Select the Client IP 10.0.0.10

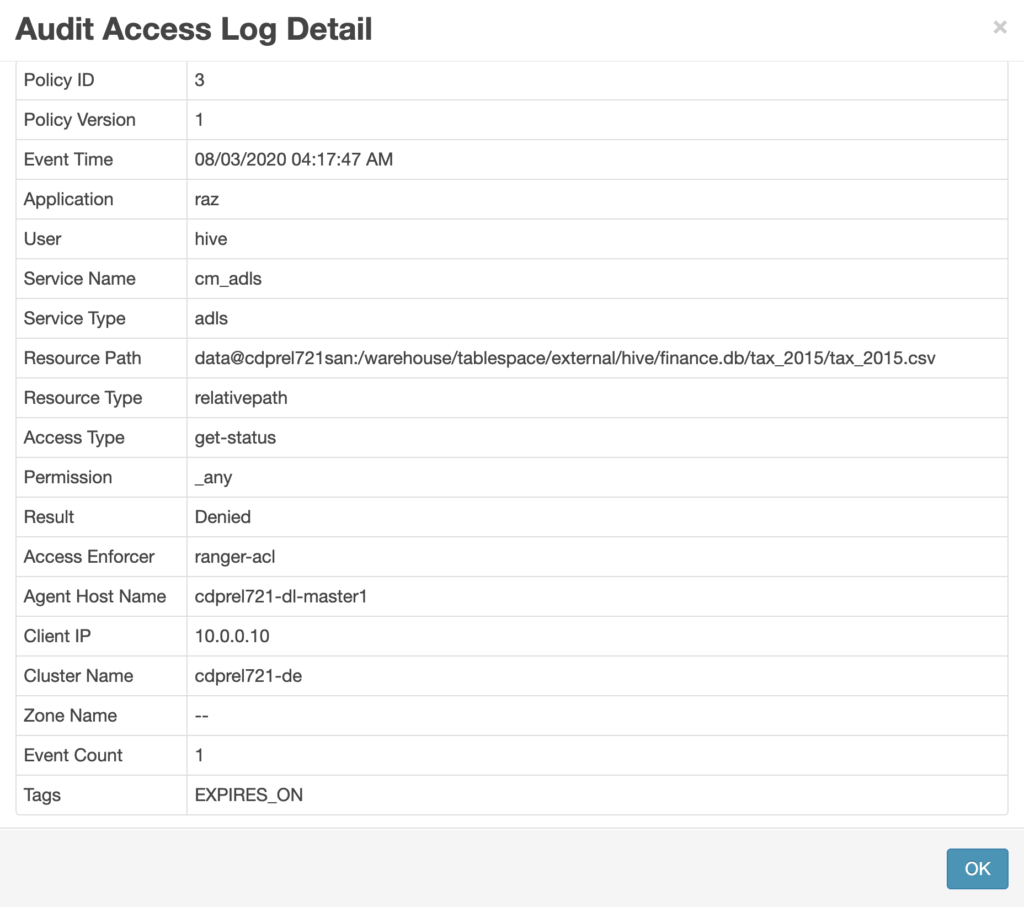click(226, 636)
